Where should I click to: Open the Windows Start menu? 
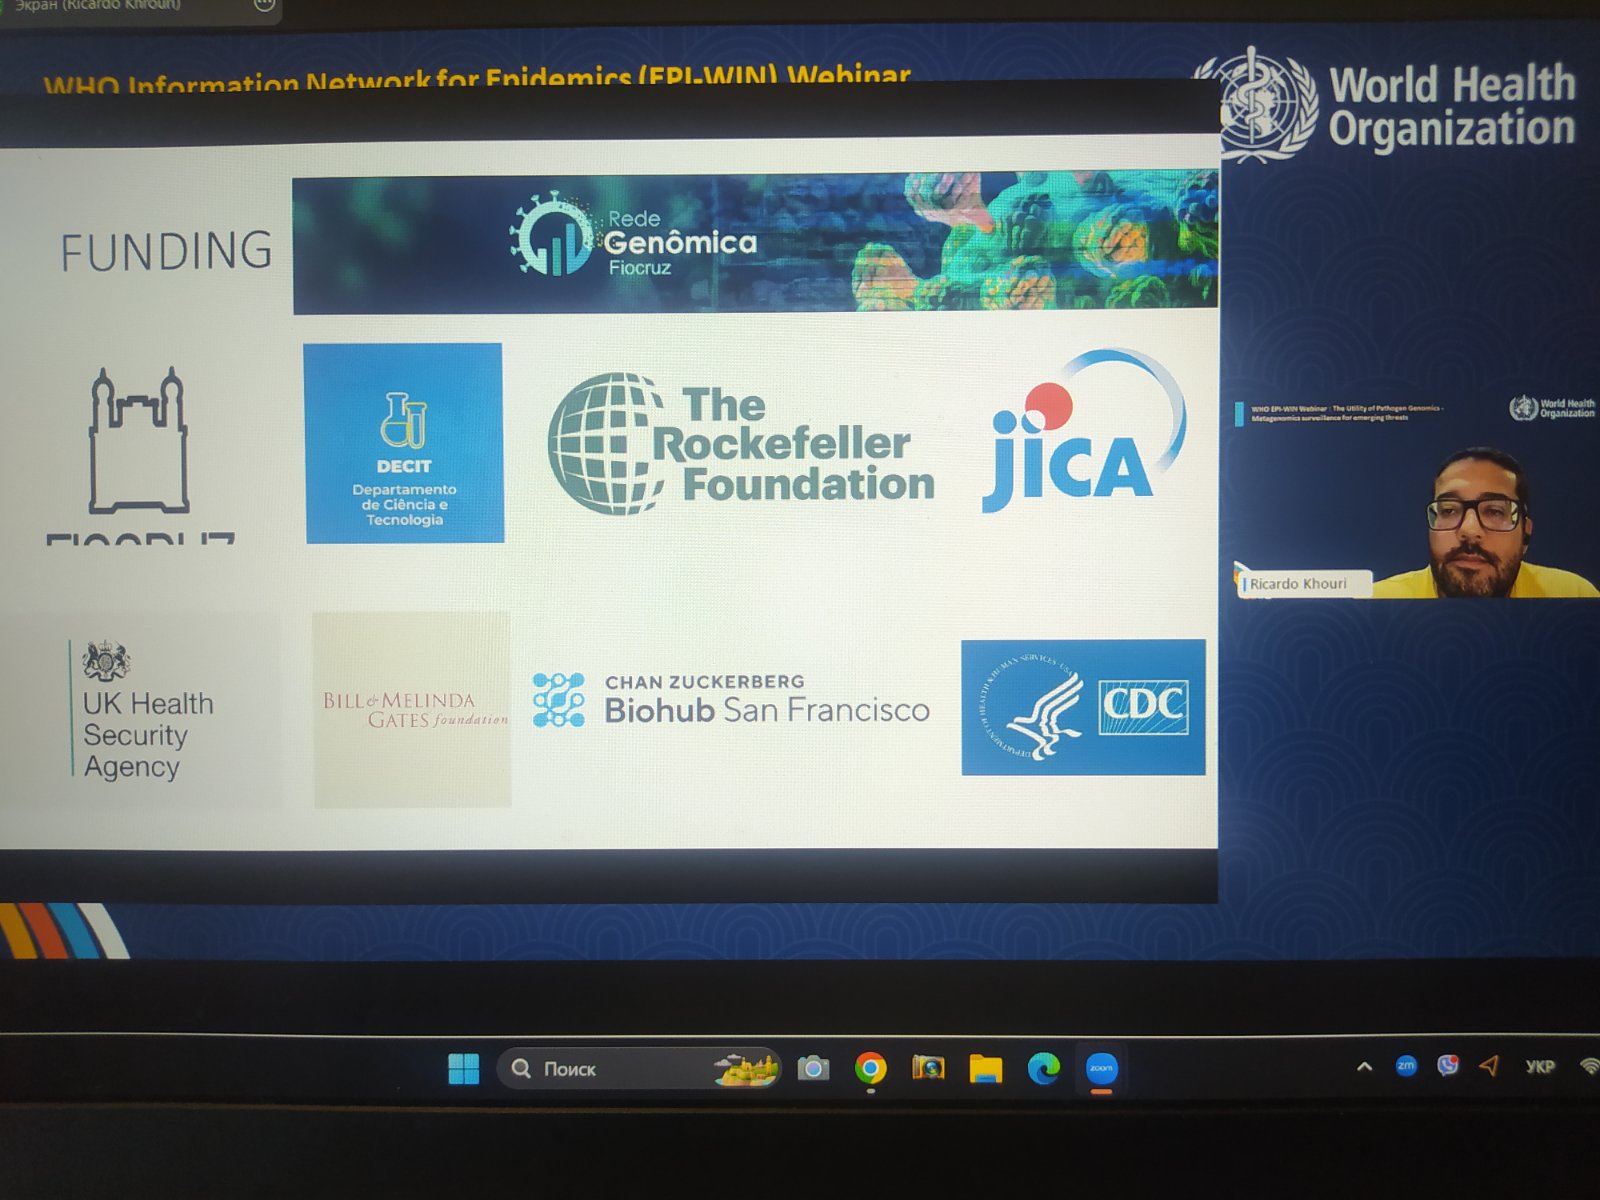(x=463, y=1069)
